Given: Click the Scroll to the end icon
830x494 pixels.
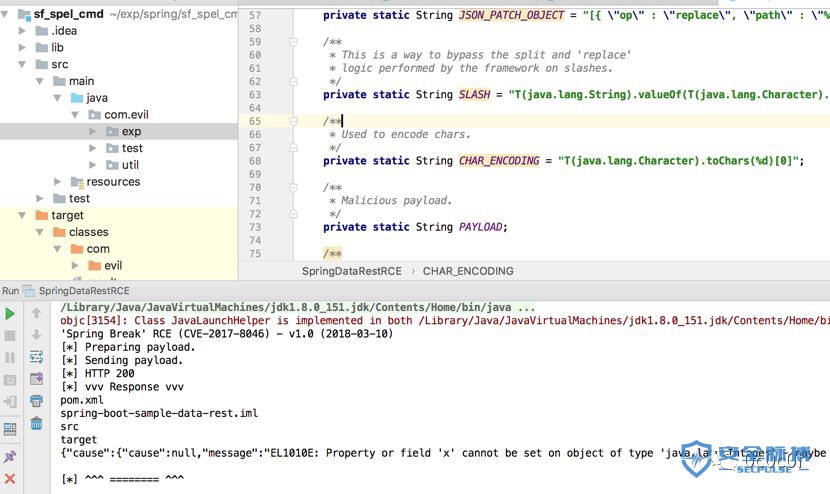Looking at the screenshot, I should pos(37,379).
